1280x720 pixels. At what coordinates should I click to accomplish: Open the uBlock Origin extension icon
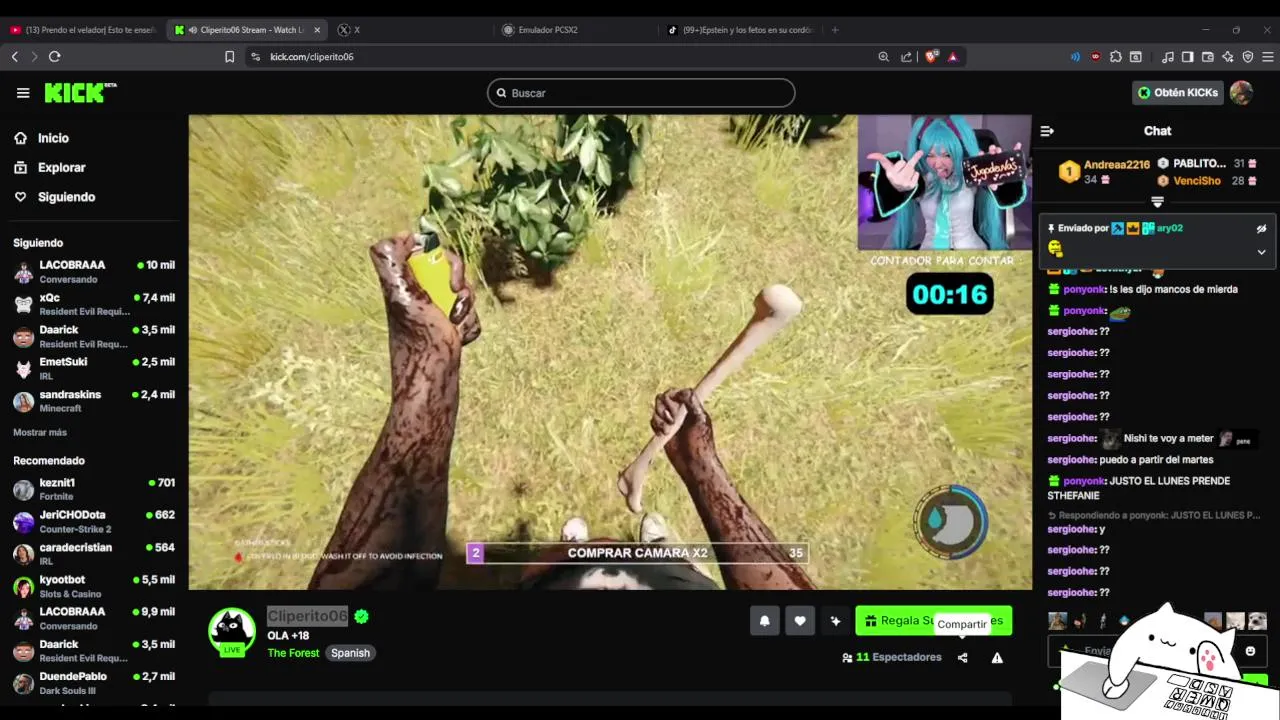(x=1096, y=57)
